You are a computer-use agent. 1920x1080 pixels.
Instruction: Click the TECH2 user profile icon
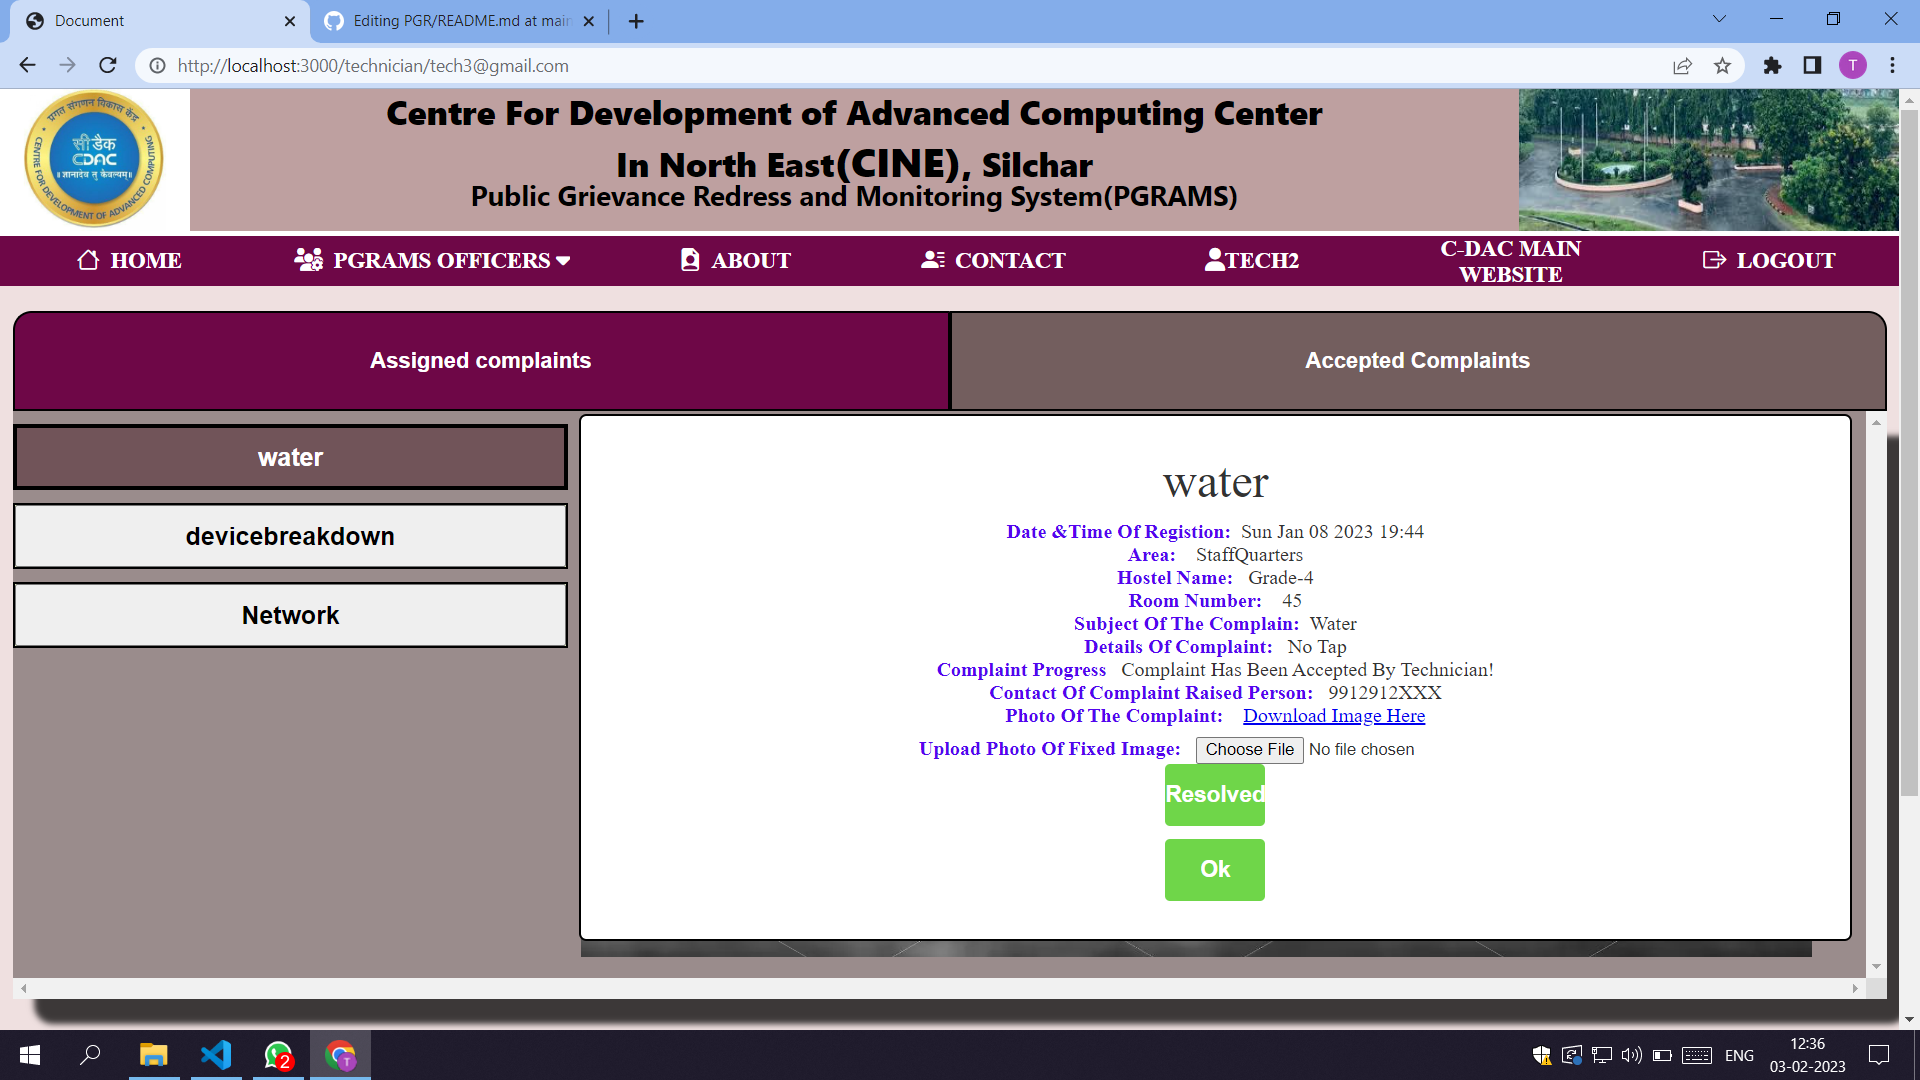[x=1214, y=260]
